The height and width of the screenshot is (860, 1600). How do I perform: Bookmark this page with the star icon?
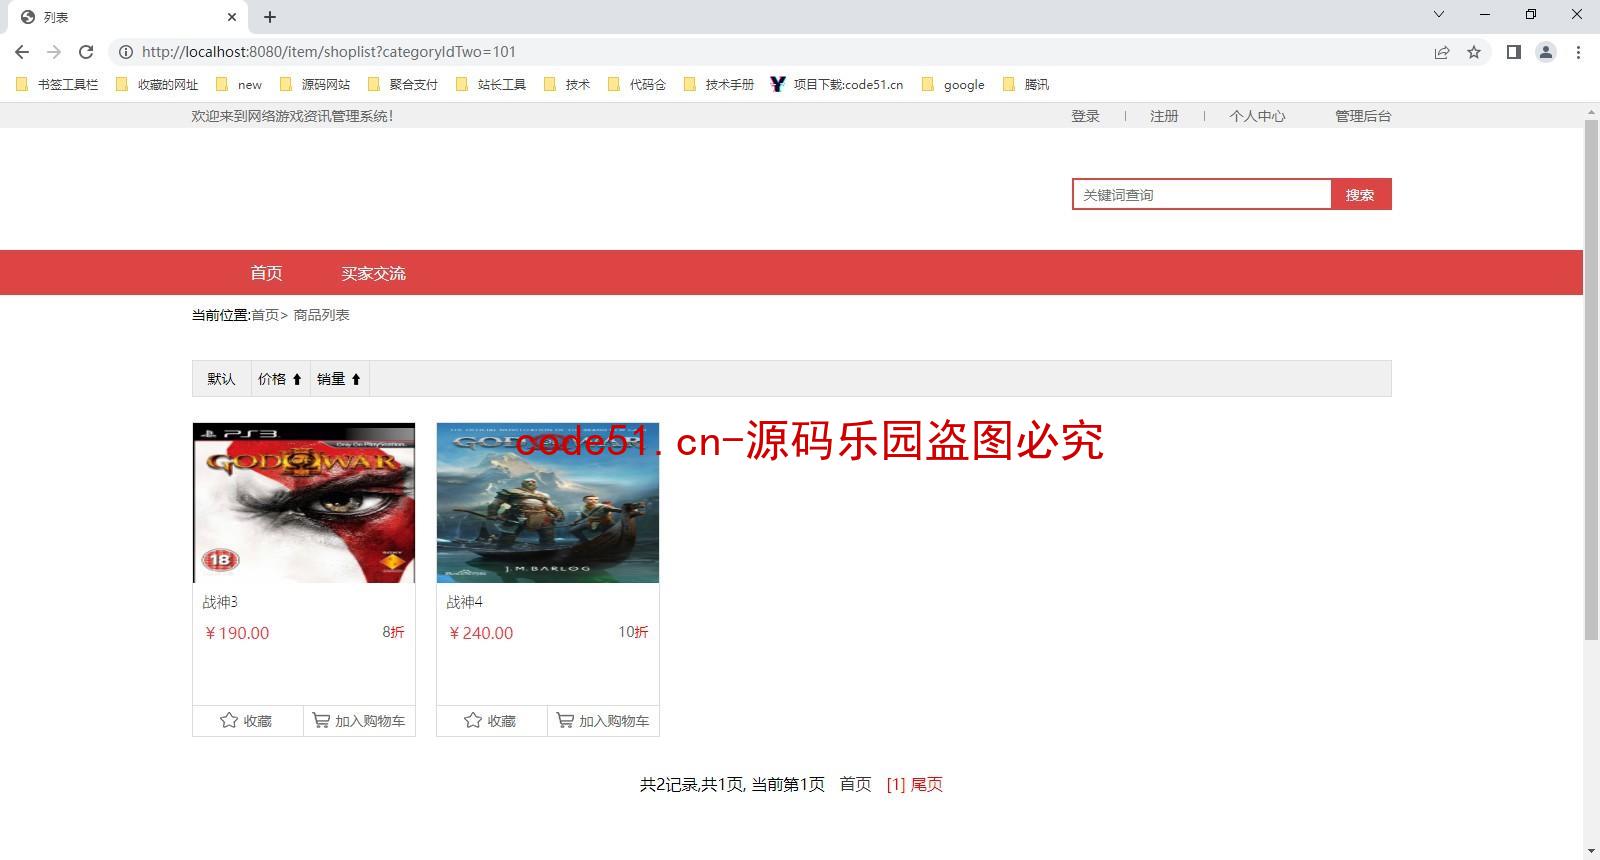coord(1474,52)
